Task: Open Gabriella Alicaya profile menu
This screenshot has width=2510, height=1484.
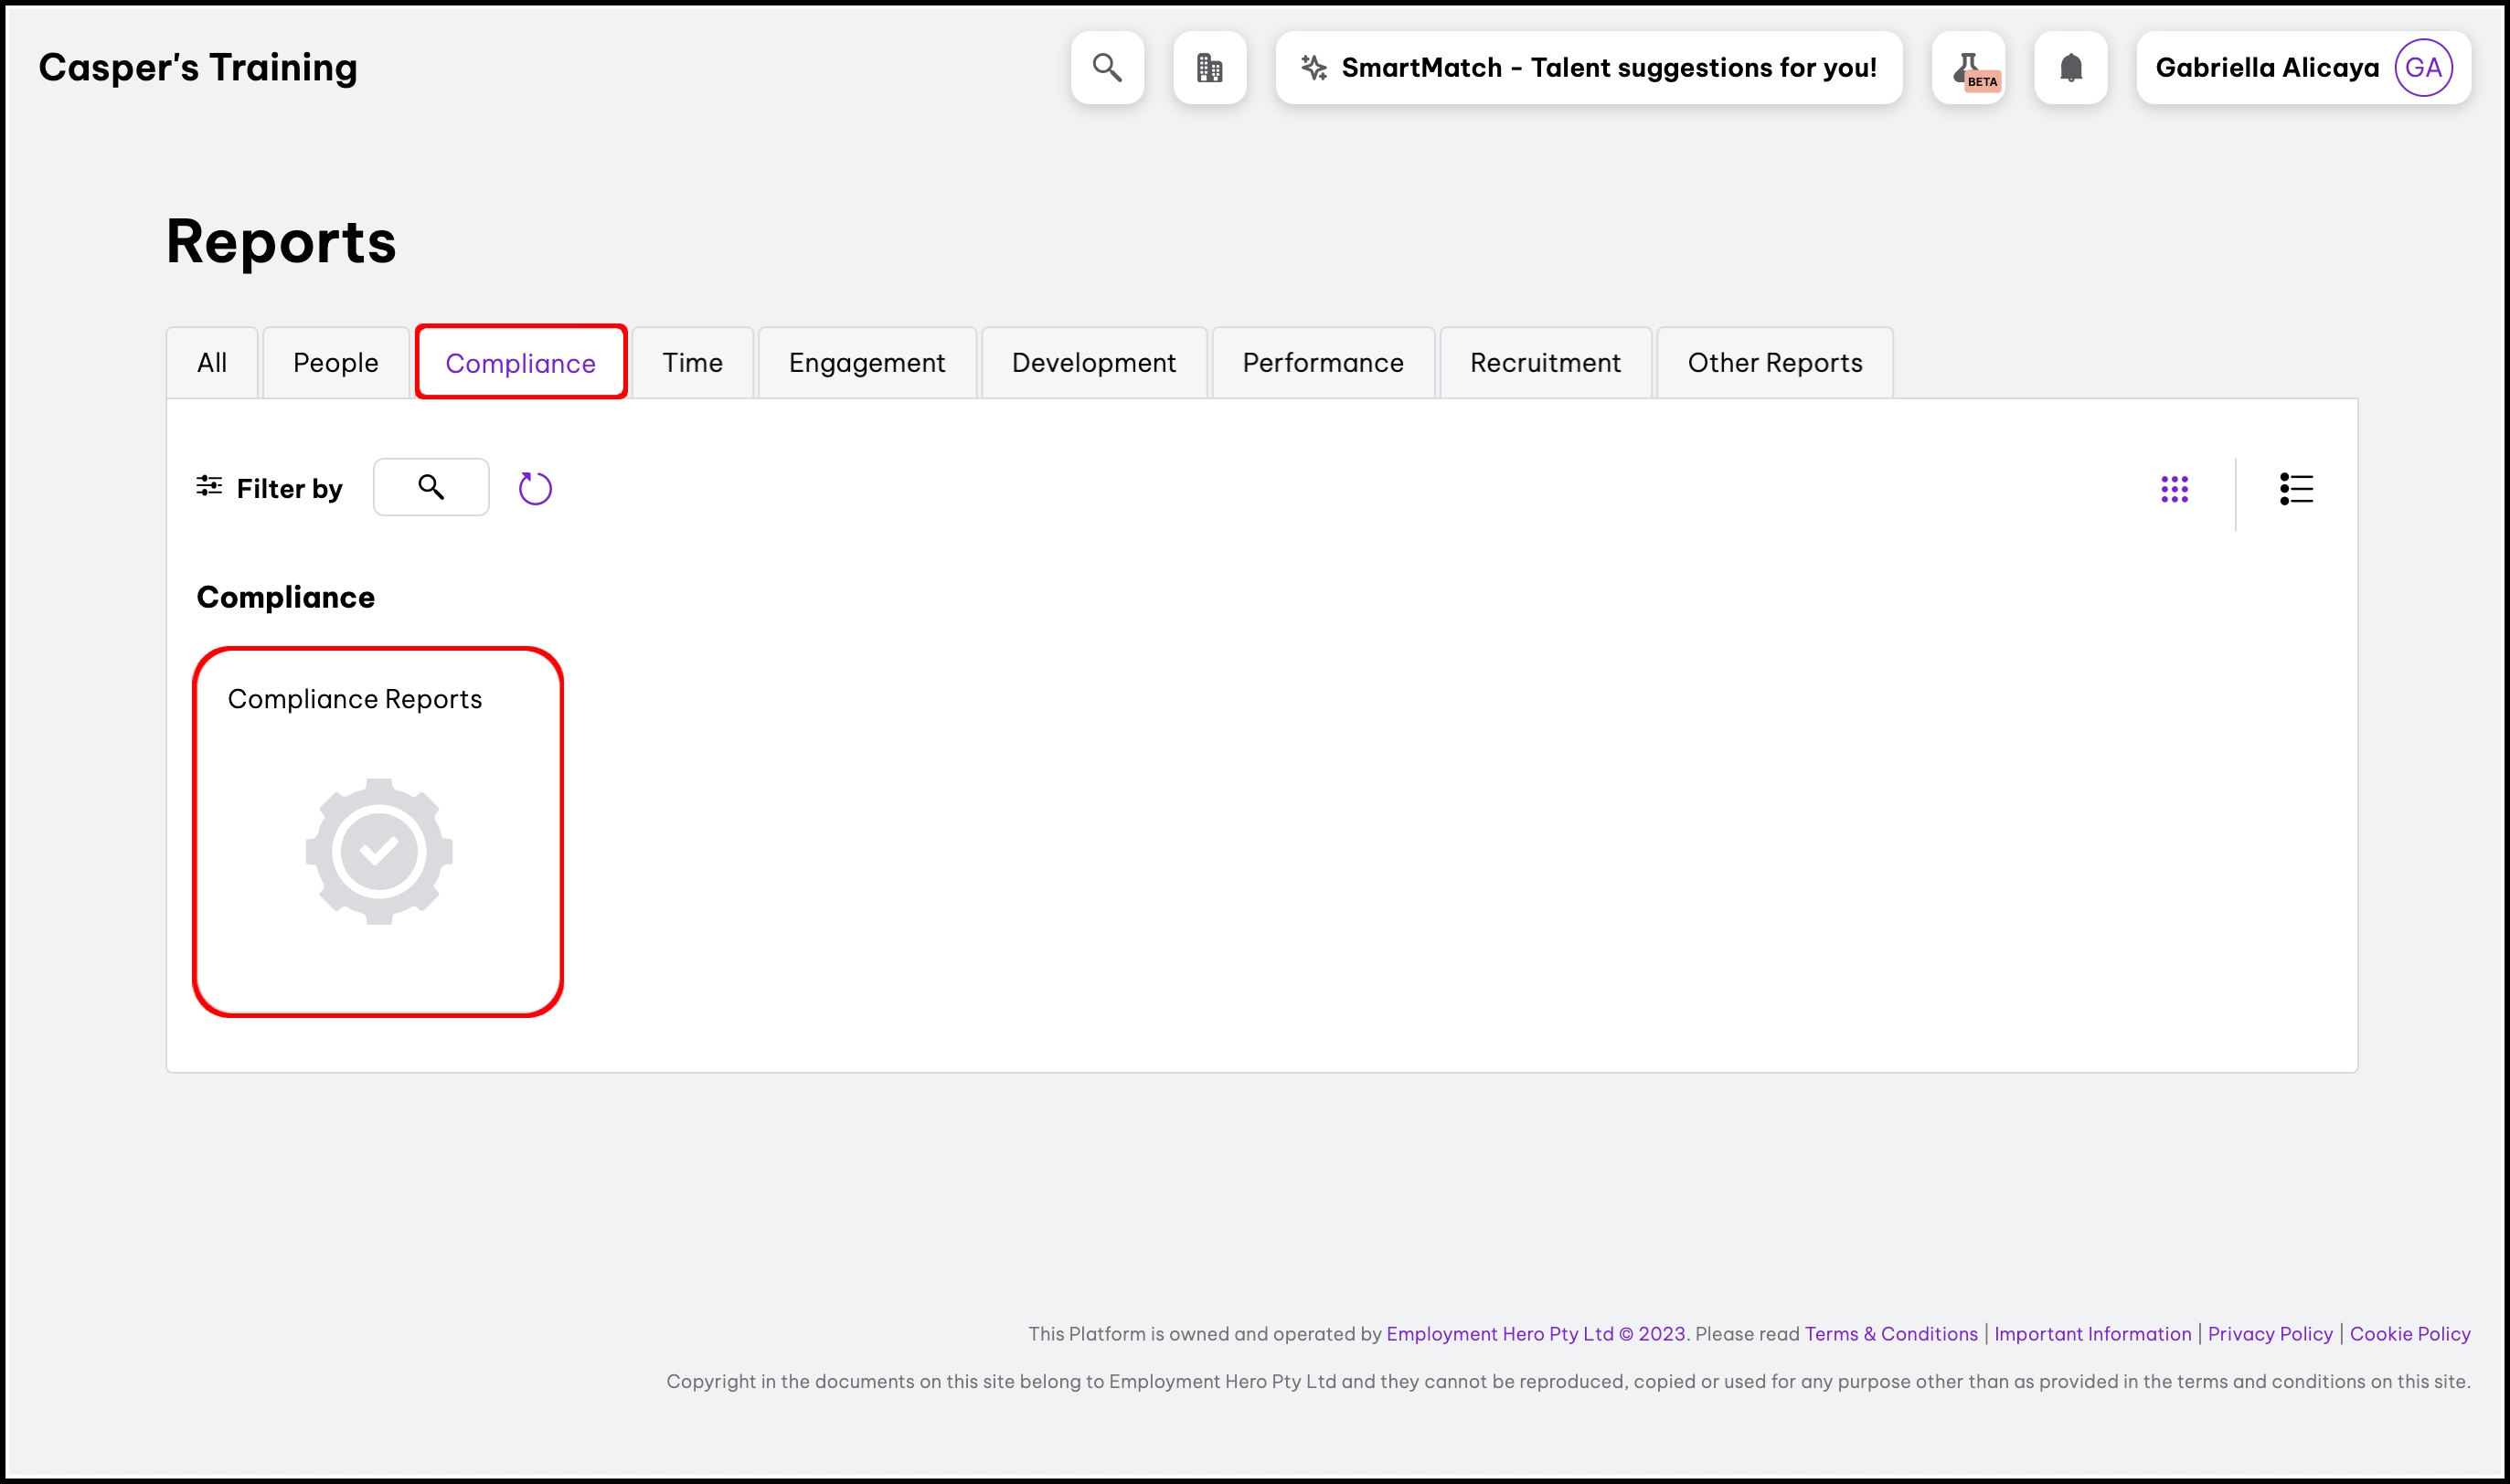Action: coord(2303,67)
